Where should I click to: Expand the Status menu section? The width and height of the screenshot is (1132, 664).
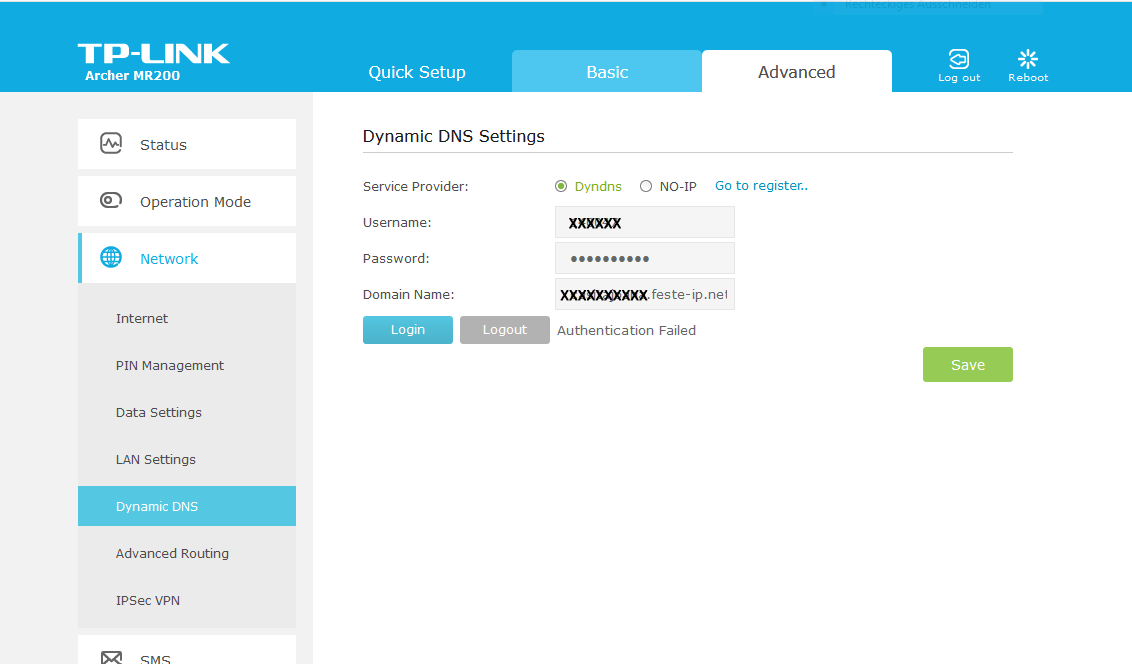[x=163, y=145]
